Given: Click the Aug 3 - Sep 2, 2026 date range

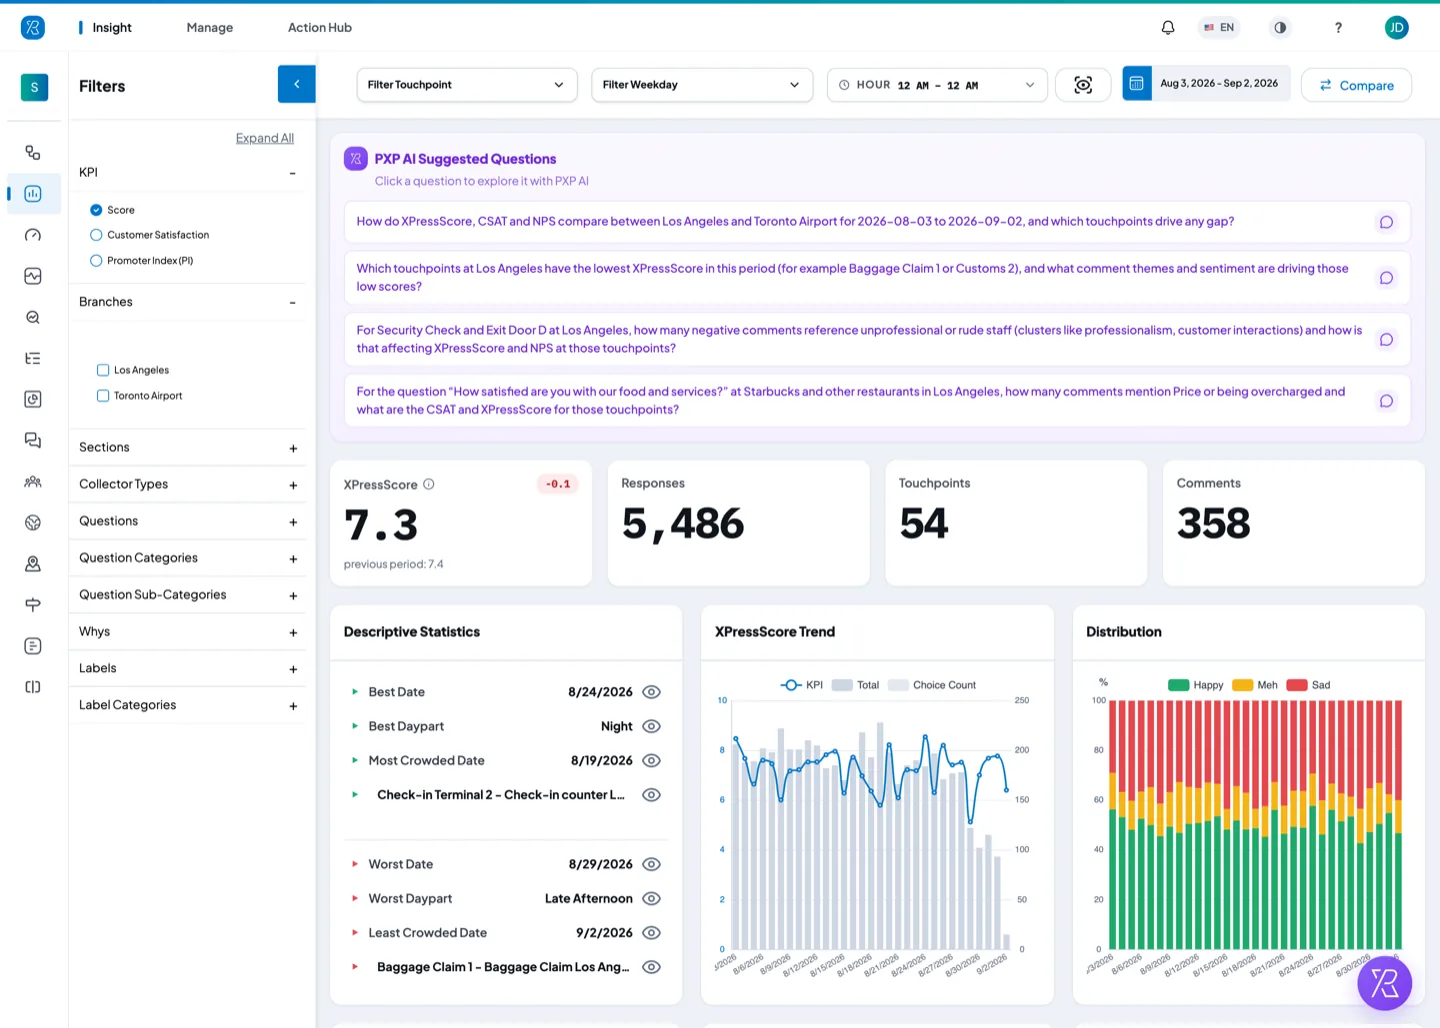Looking at the screenshot, I should point(1219,84).
